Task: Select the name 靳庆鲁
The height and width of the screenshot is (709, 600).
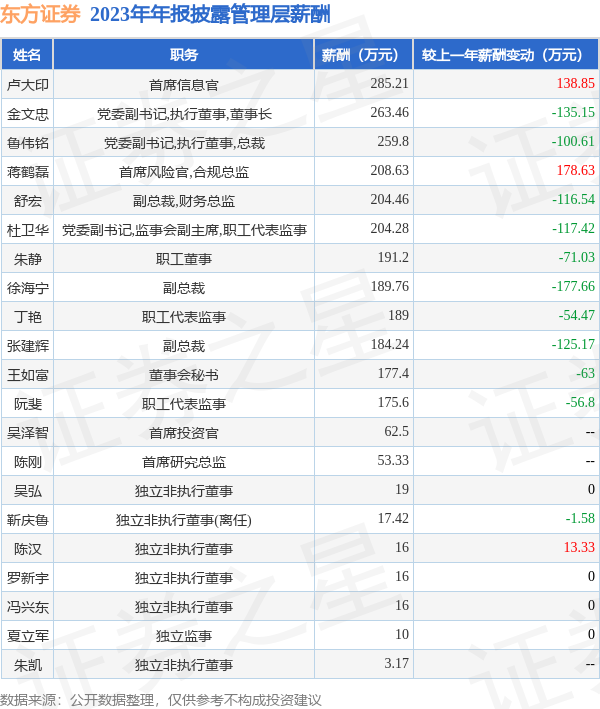Action: coord(28,520)
